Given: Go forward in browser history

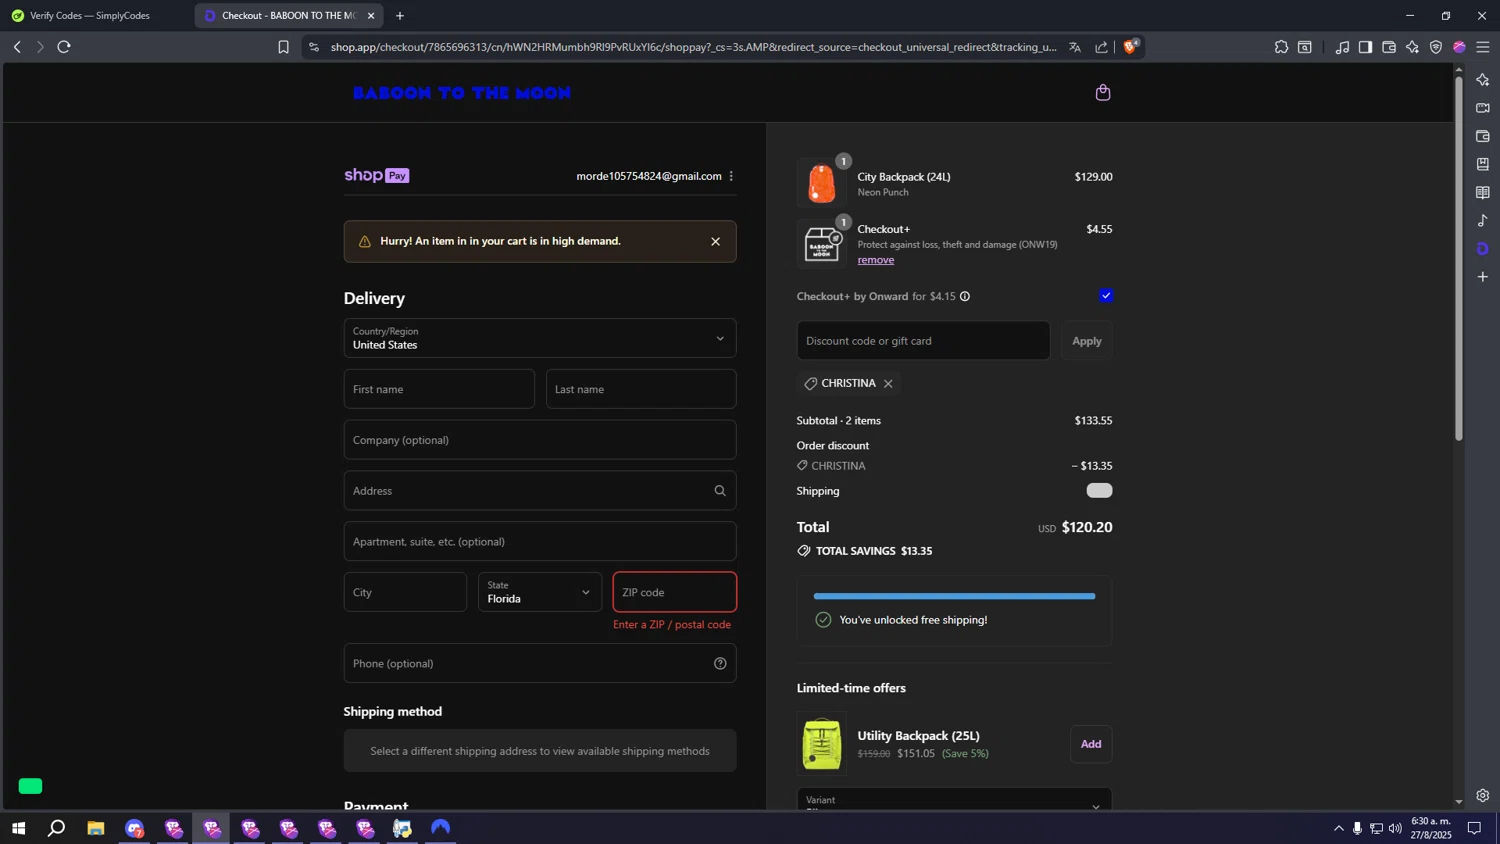Looking at the screenshot, I should click(x=40, y=47).
